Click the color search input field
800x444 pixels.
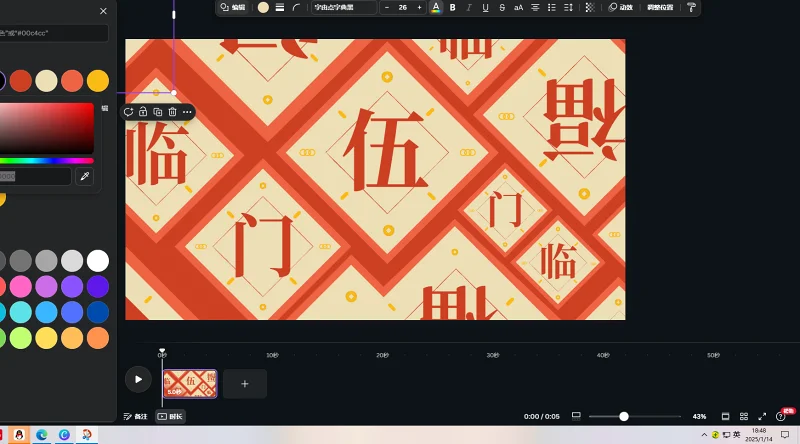[54, 33]
